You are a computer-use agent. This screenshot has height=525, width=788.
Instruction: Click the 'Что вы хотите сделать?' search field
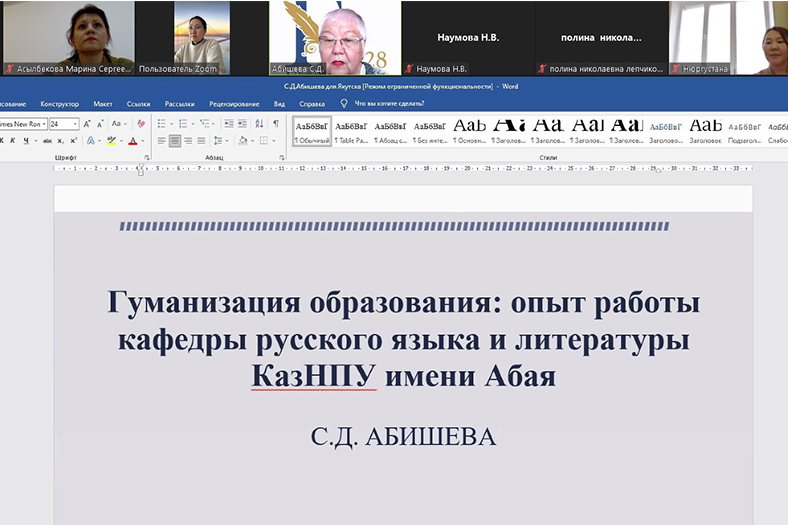[x=388, y=103]
